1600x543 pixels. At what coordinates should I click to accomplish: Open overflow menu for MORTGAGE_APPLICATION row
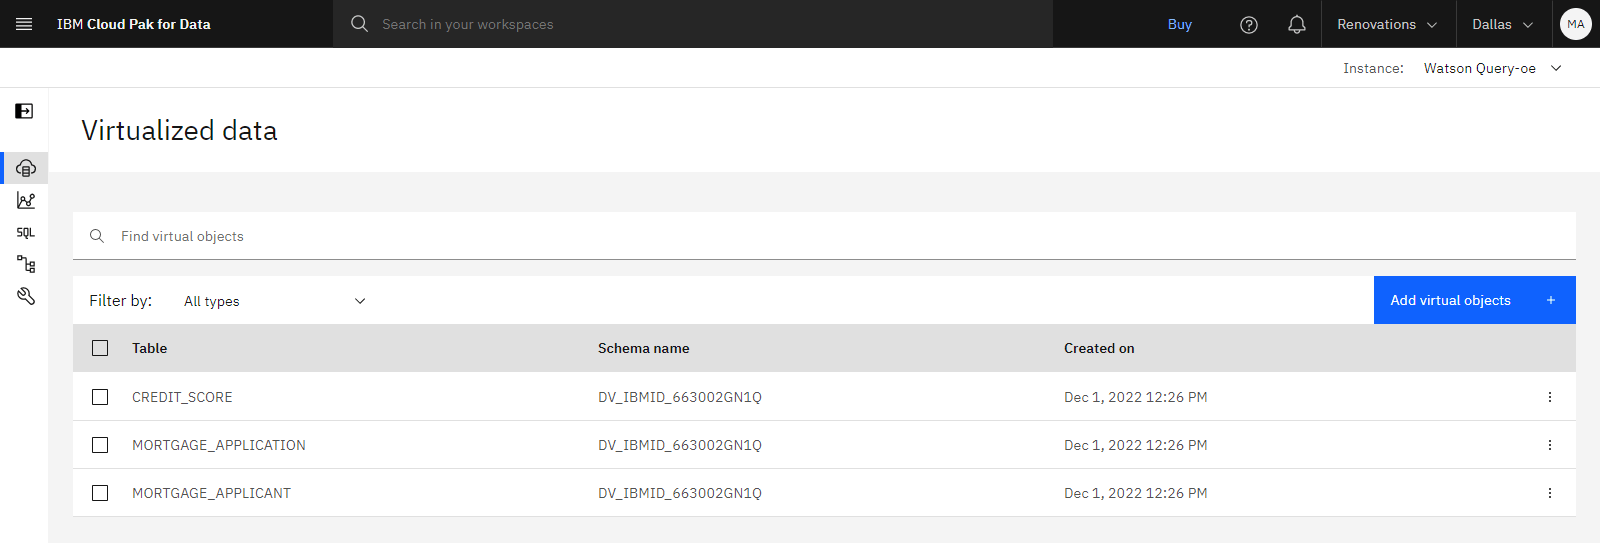[1550, 445]
